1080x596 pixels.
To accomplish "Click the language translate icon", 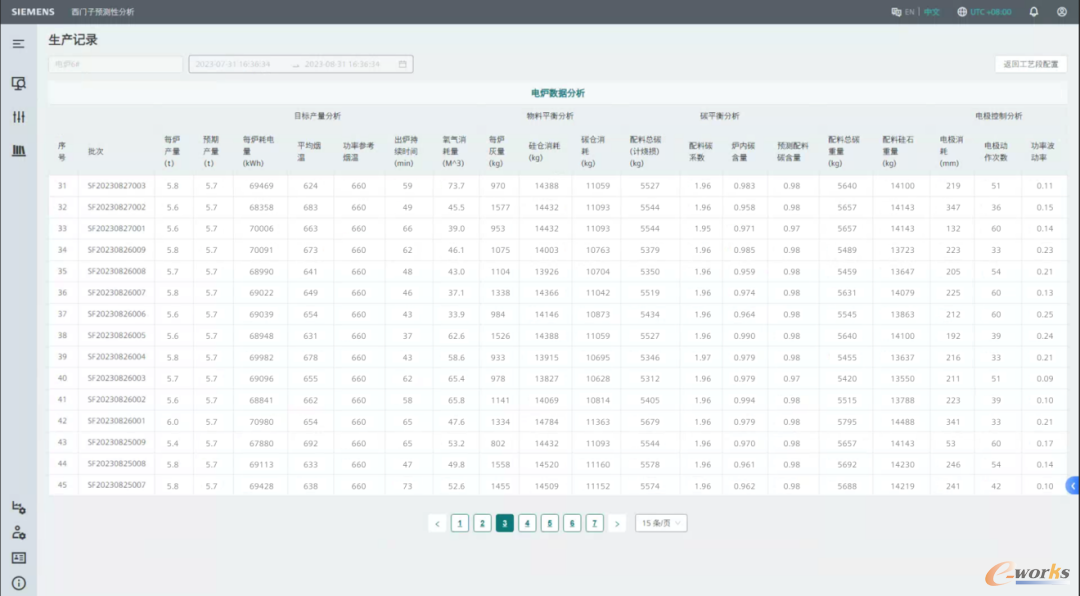I will point(896,12).
